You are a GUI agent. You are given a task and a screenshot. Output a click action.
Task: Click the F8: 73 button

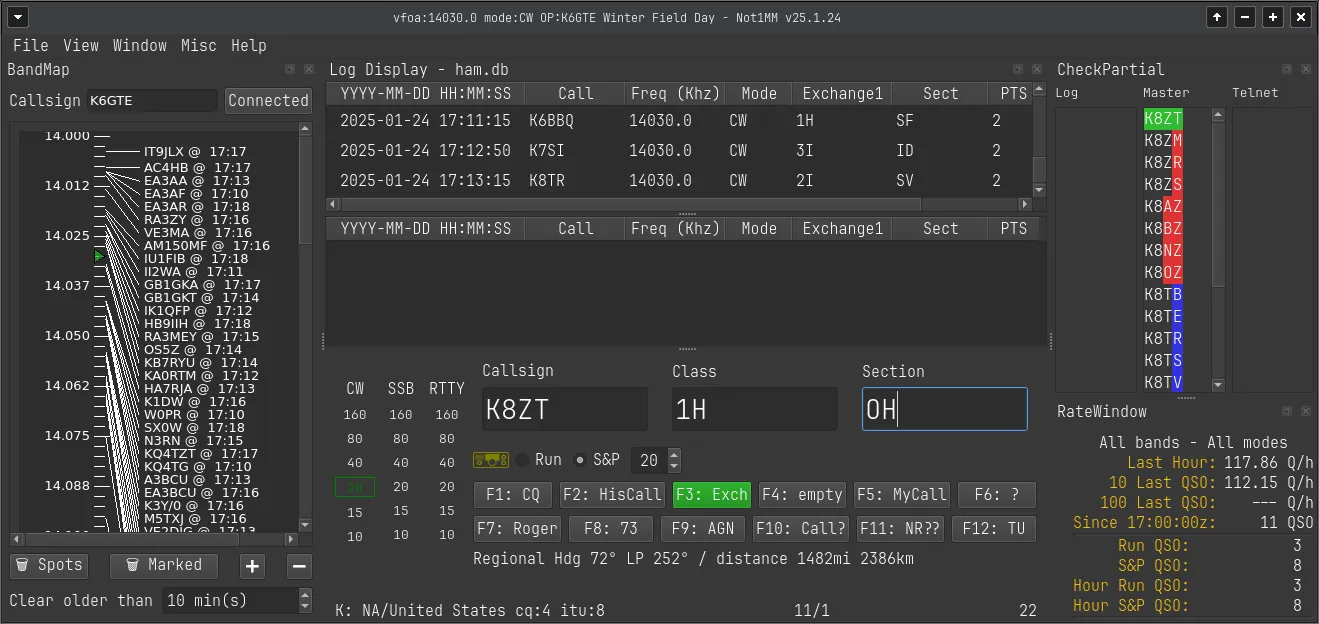(x=611, y=529)
